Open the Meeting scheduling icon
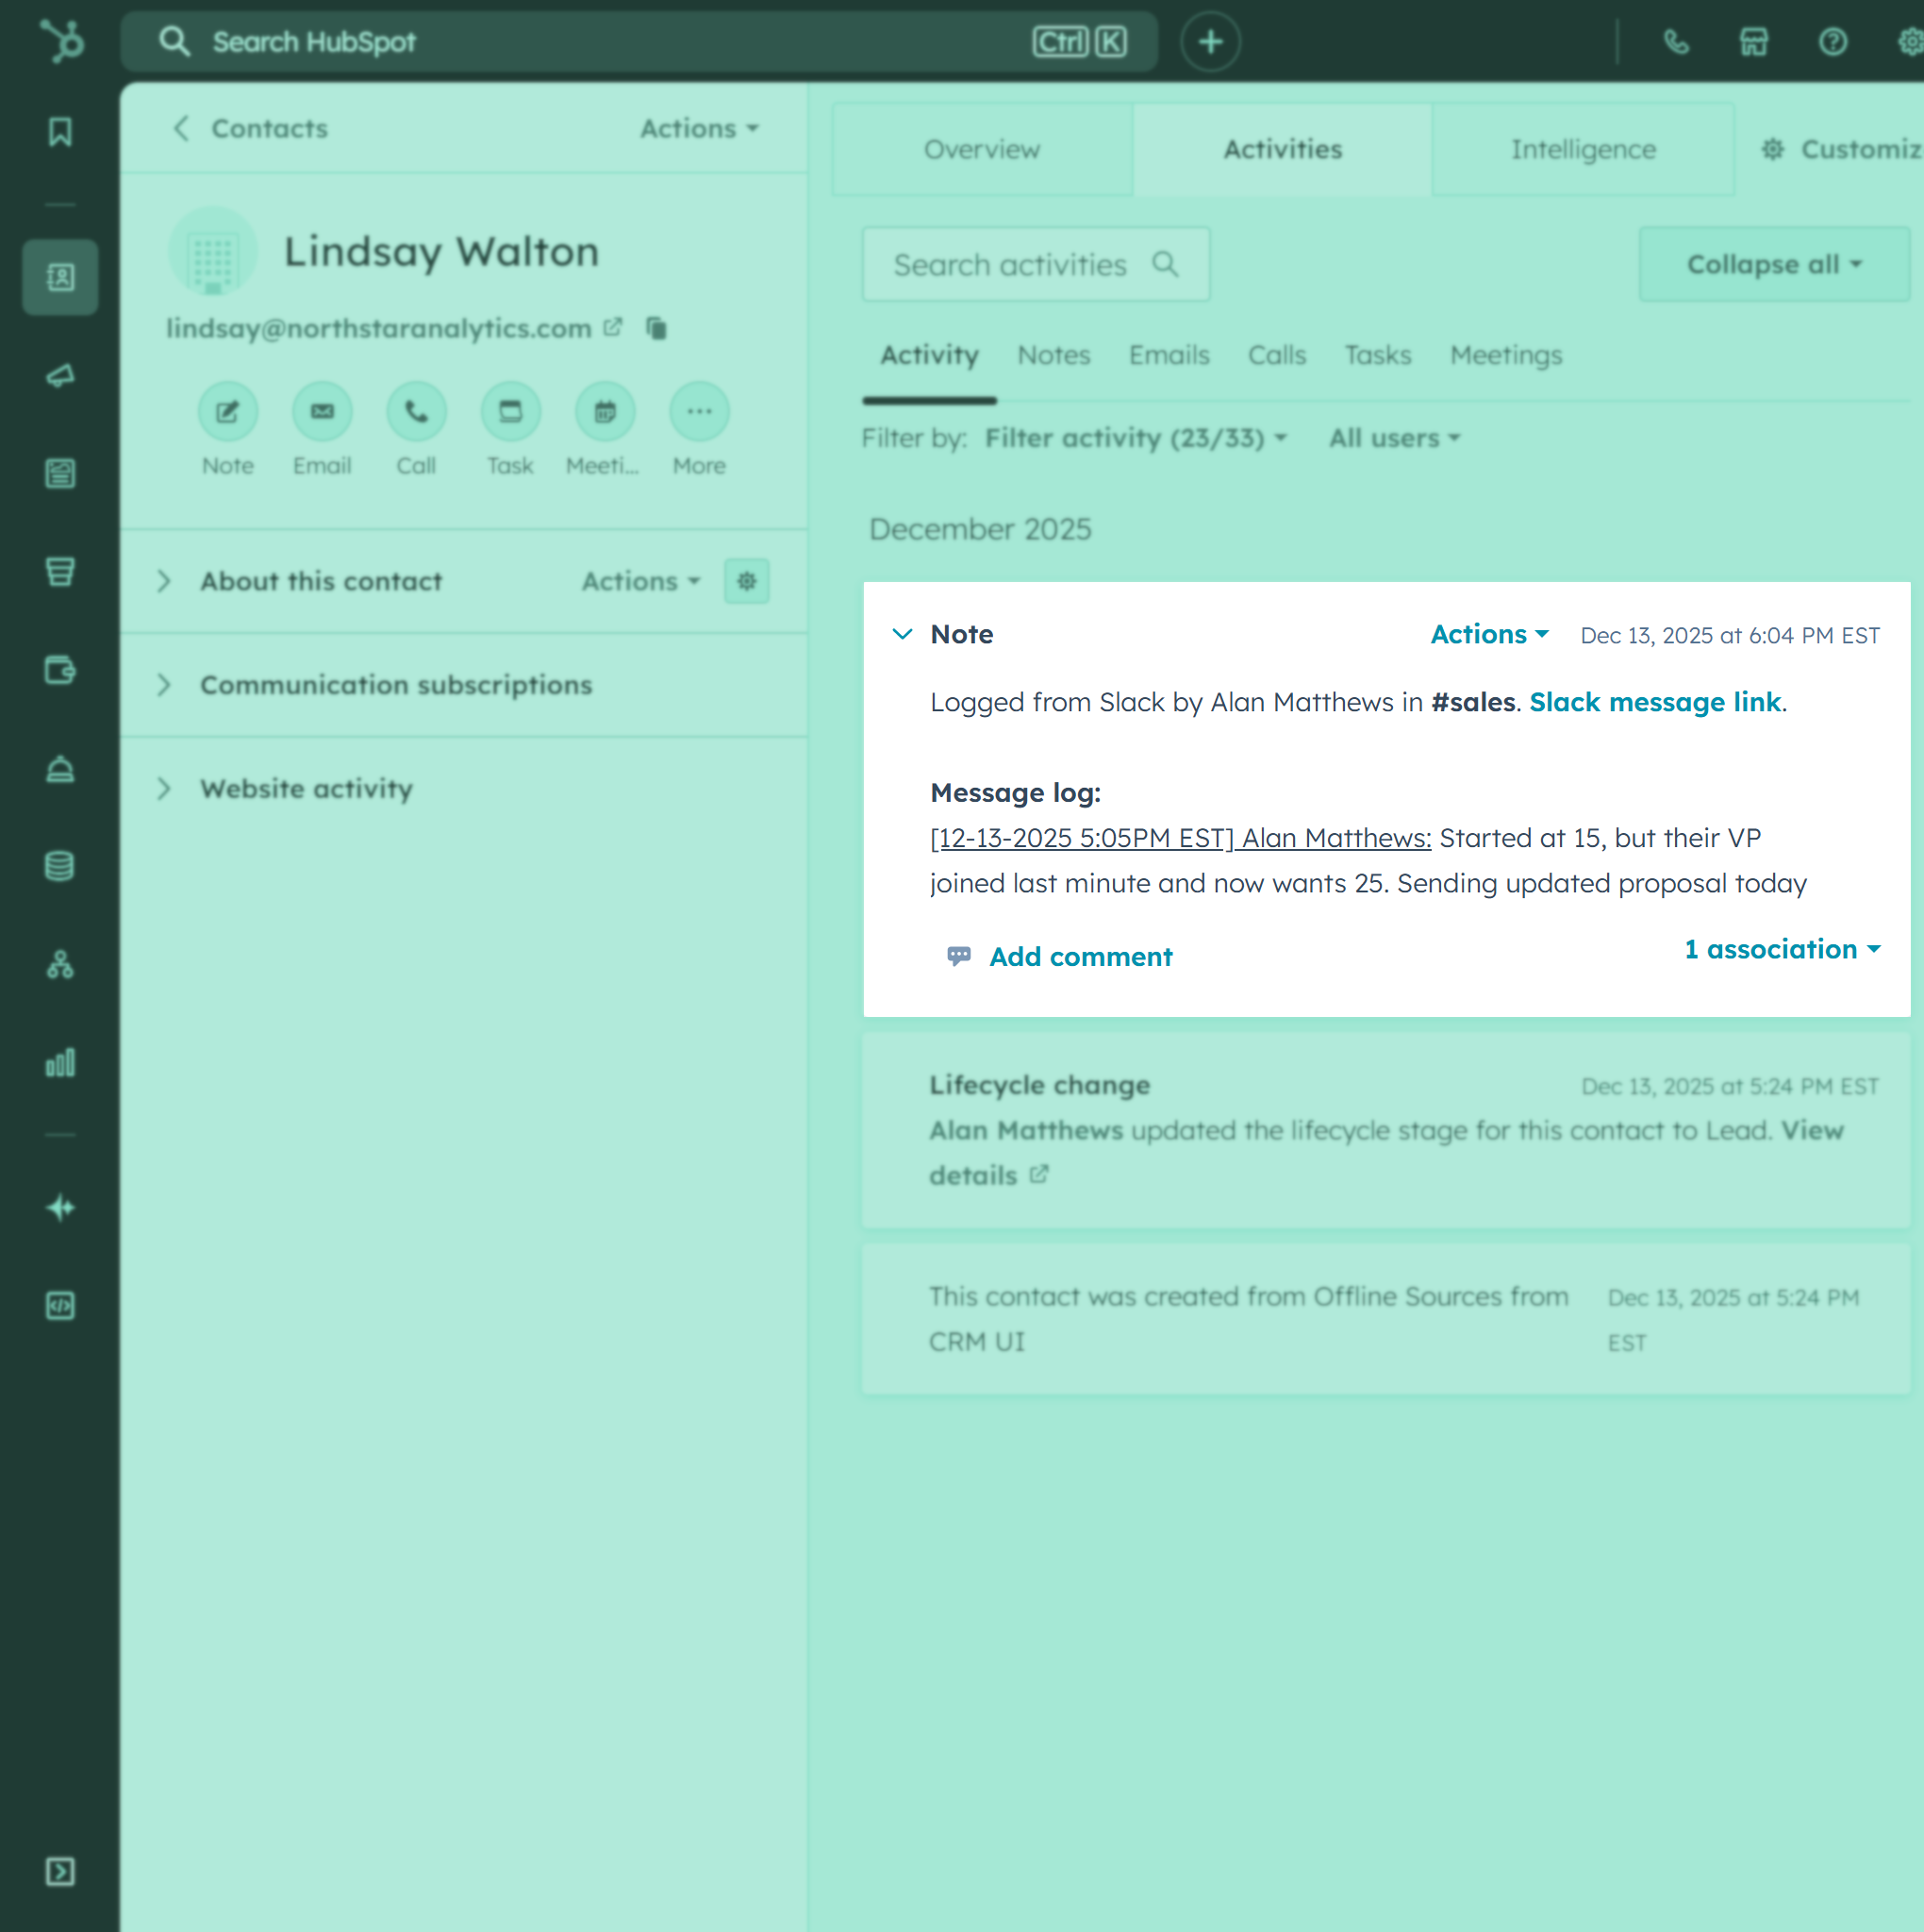The height and width of the screenshot is (1932, 1924). pyautogui.click(x=604, y=411)
